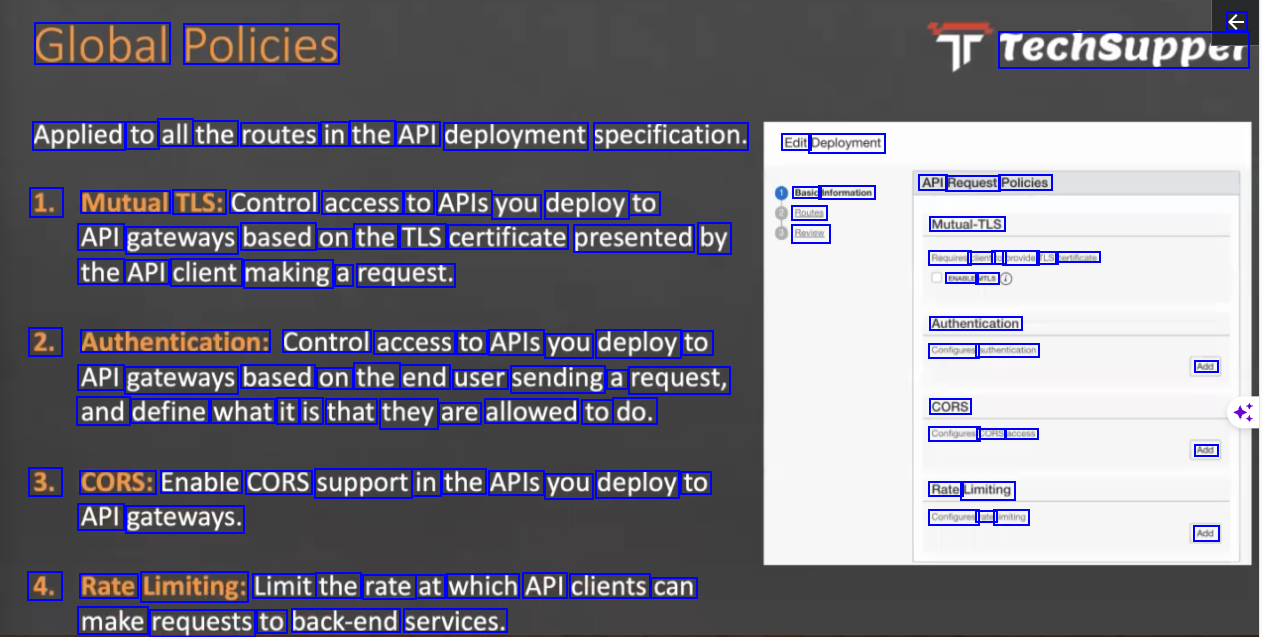Viewport: 1262px width, 637px height.
Task: Click the Rate Limiting section header in panel
Action: click(971, 490)
